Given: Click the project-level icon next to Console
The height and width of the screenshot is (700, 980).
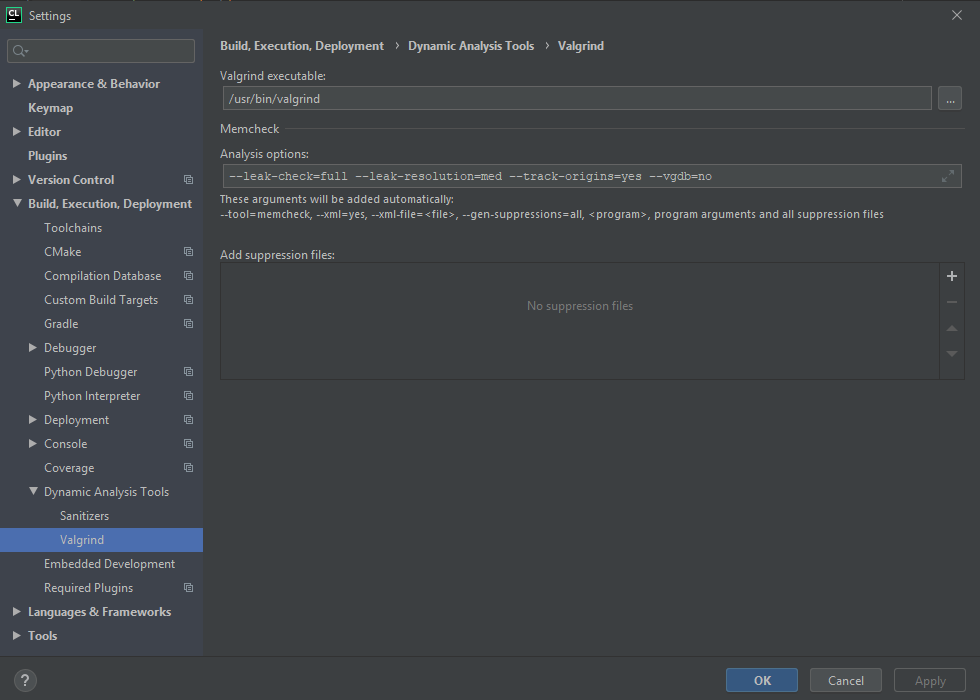Looking at the screenshot, I should point(188,444).
